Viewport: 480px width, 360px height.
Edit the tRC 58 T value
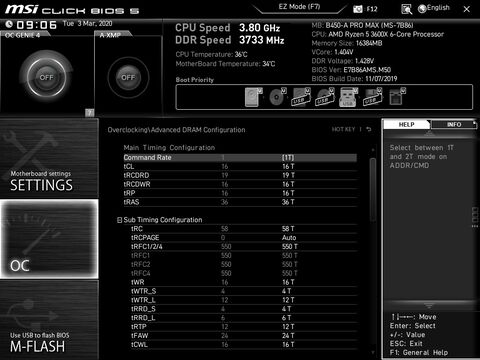coord(288,229)
